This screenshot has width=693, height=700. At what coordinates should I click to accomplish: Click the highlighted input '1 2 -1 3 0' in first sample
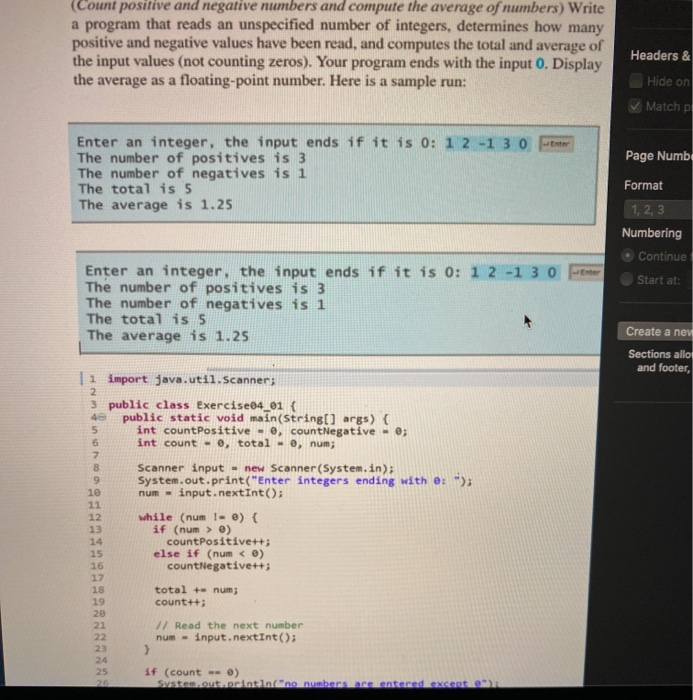487,144
